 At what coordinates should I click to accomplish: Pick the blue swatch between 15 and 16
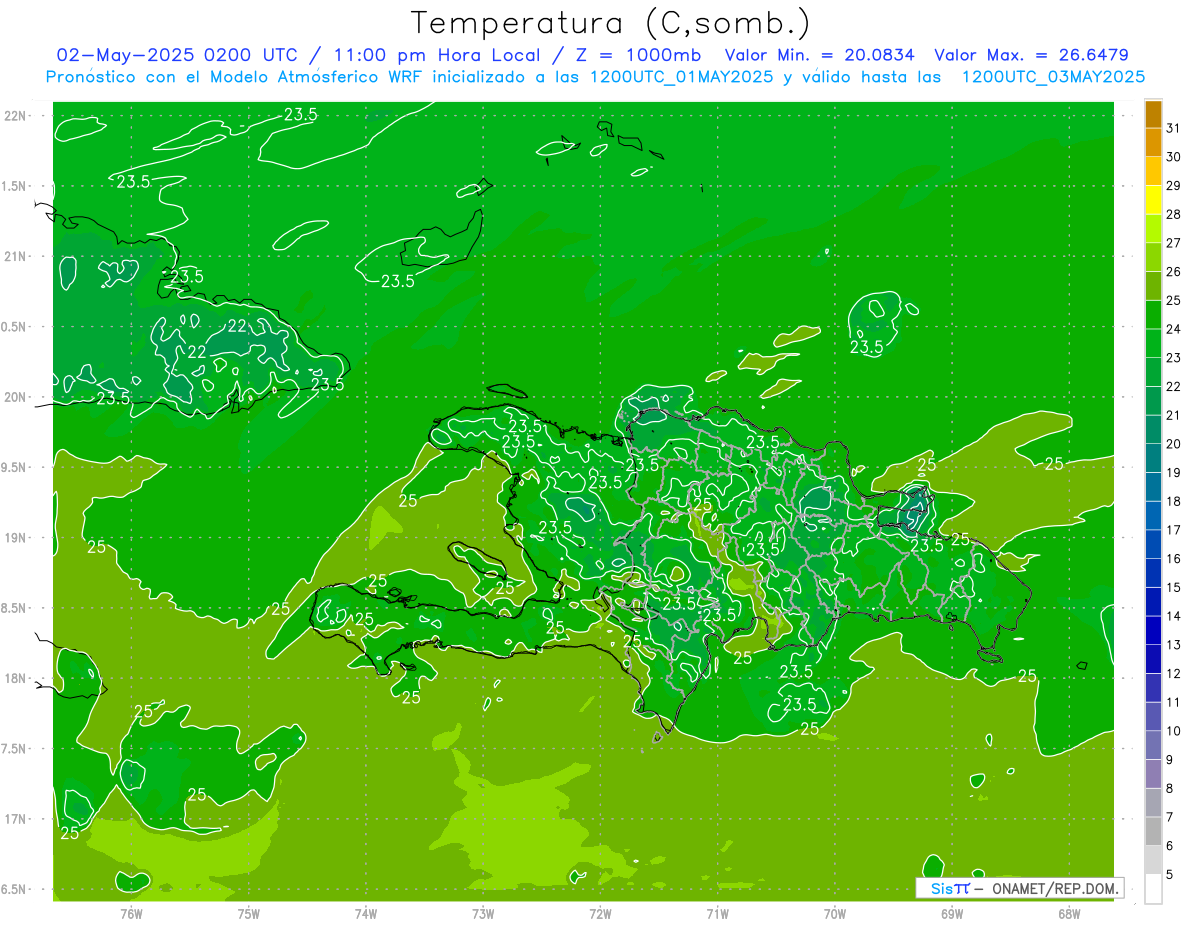coord(1153,573)
